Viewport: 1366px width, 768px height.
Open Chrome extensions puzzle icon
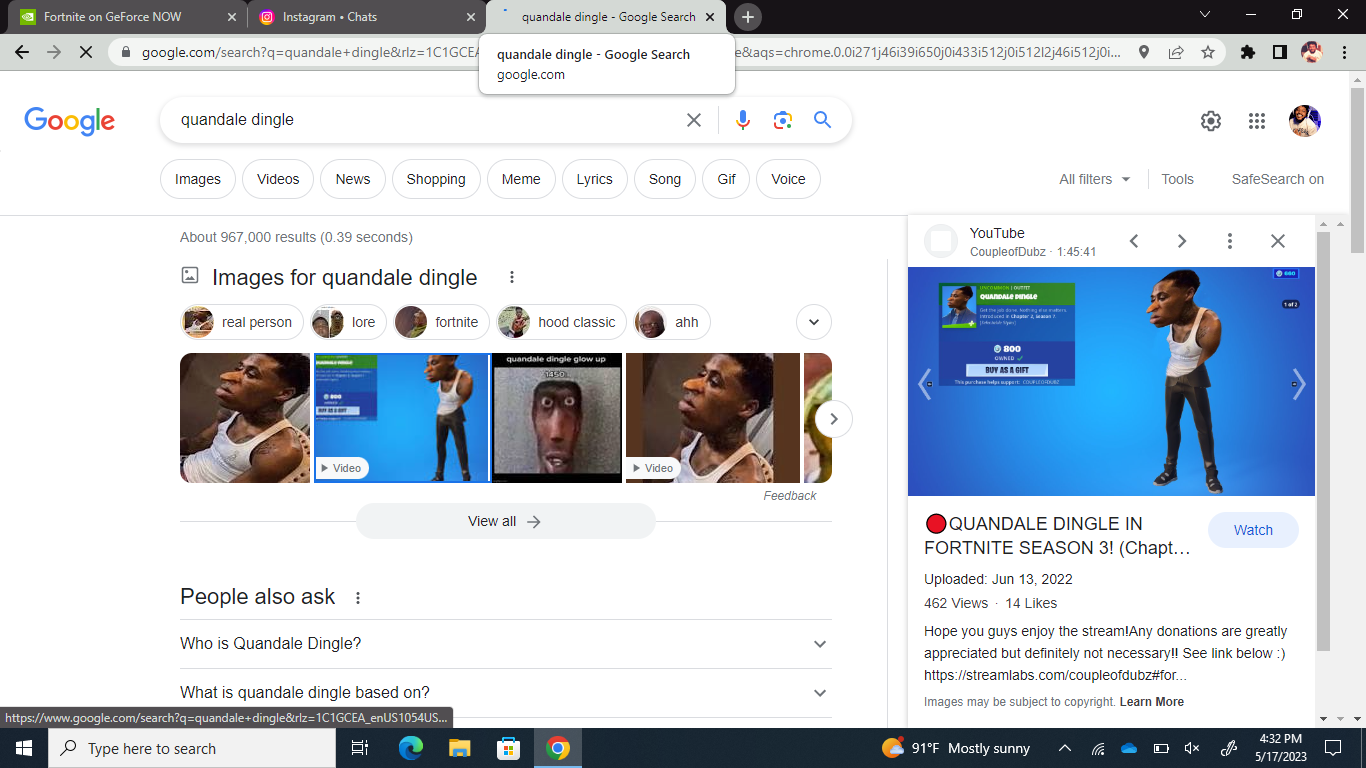point(1247,52)
